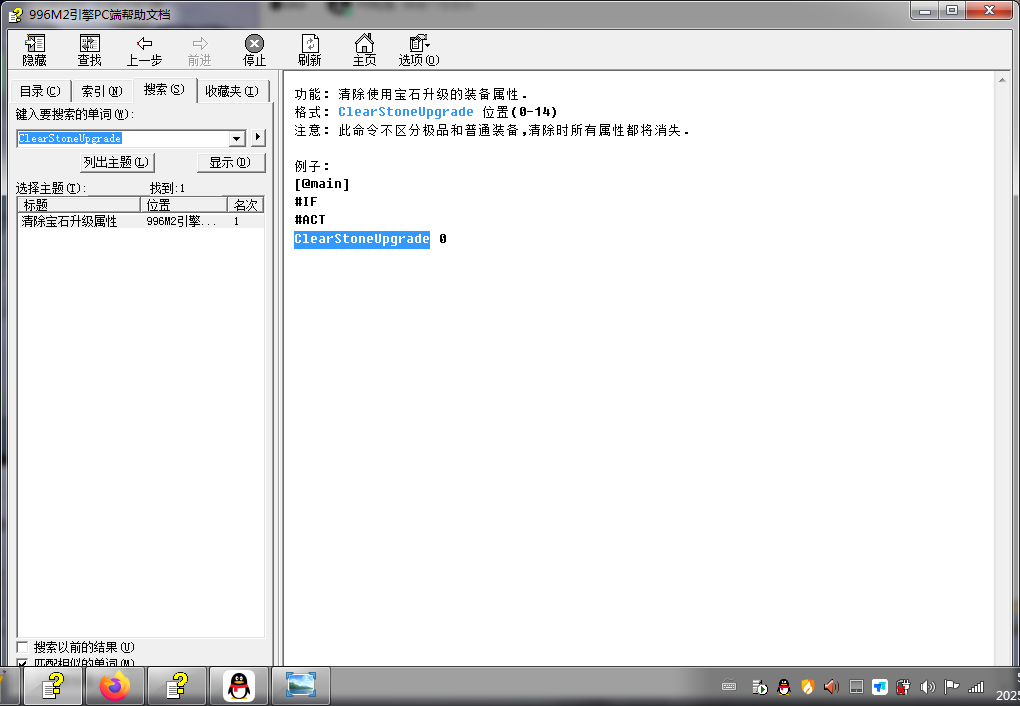Click the 隐藏 (Hide) toolbar icon
Image resolution: width=1020 pixels, height=706 pixels.
click(35, 49)
